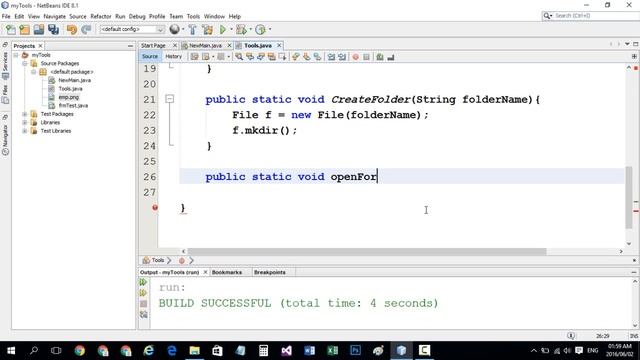Click the editor horizontal scrollbar

point(367,251)
